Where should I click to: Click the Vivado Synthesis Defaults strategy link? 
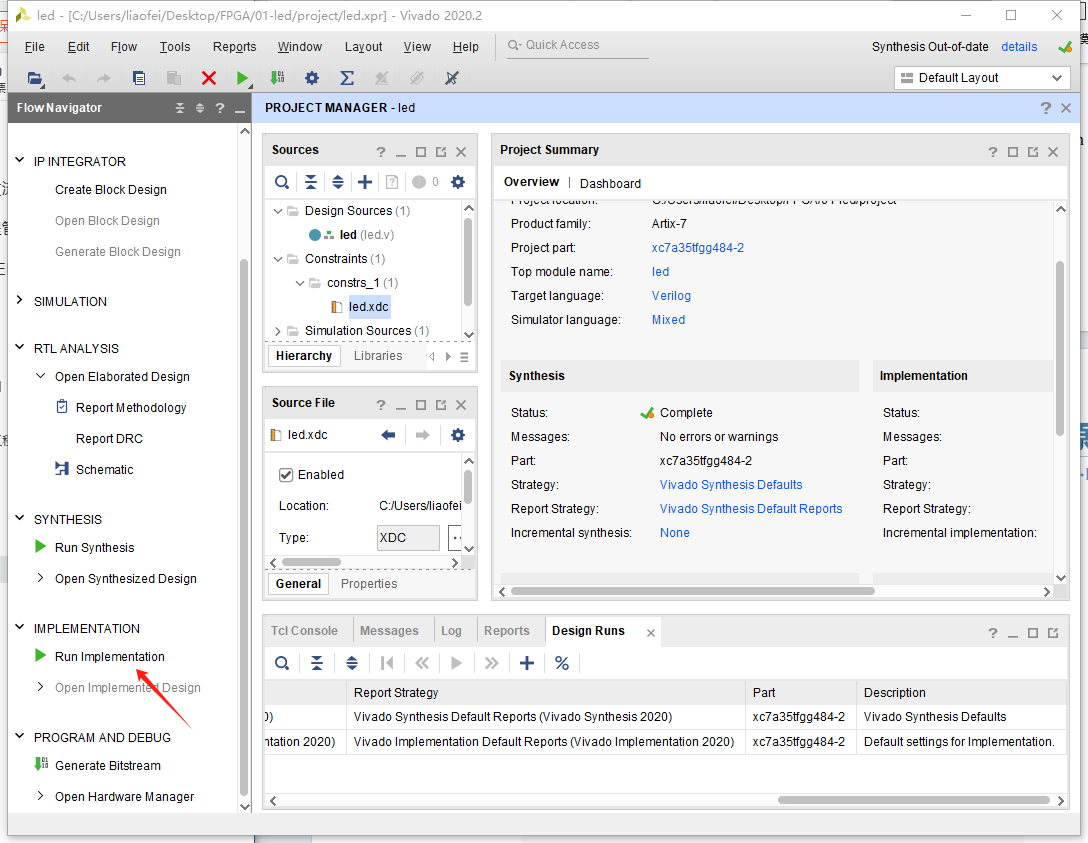[731, 484]
